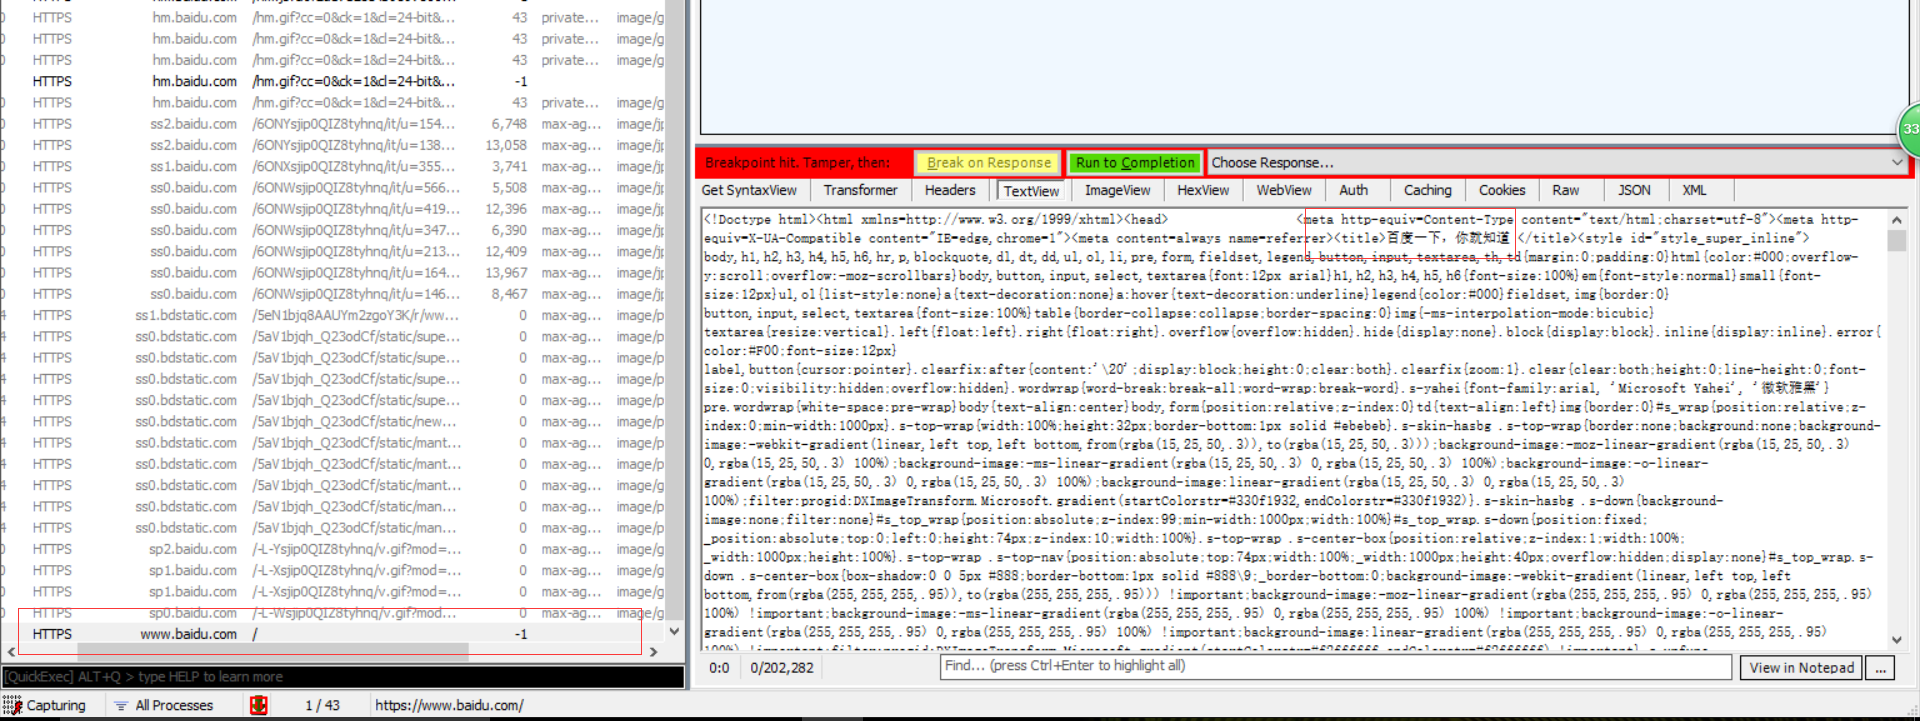Open the HexView tab

click(1202, 190)
